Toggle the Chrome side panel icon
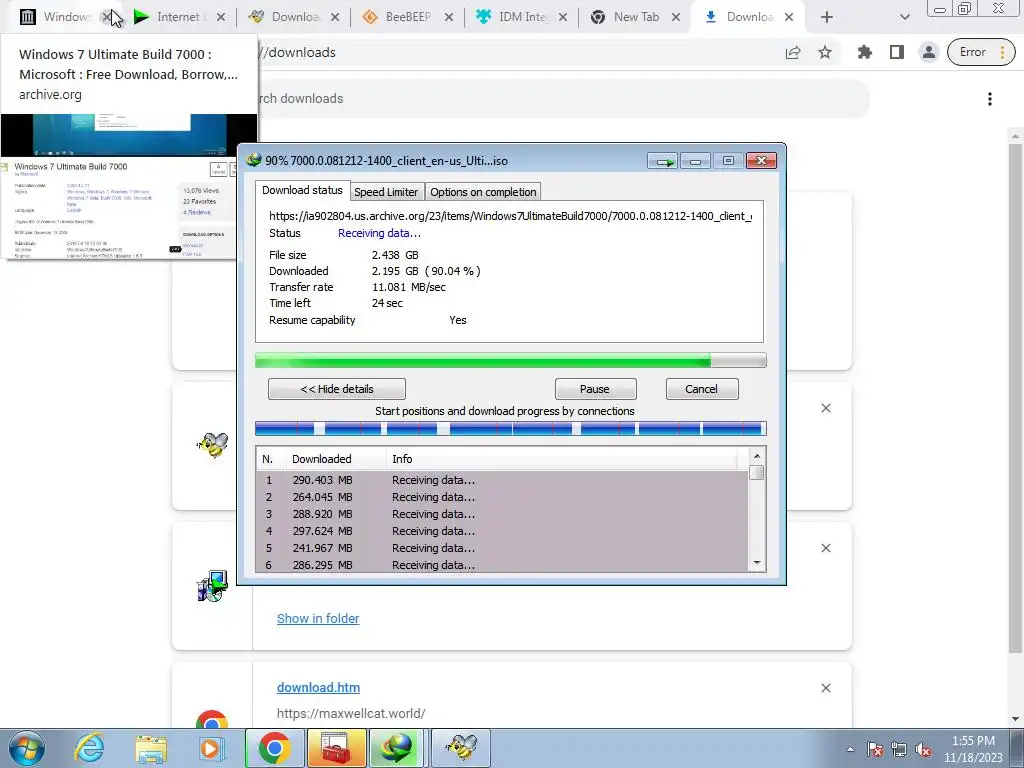 click(x=897, y=52)
